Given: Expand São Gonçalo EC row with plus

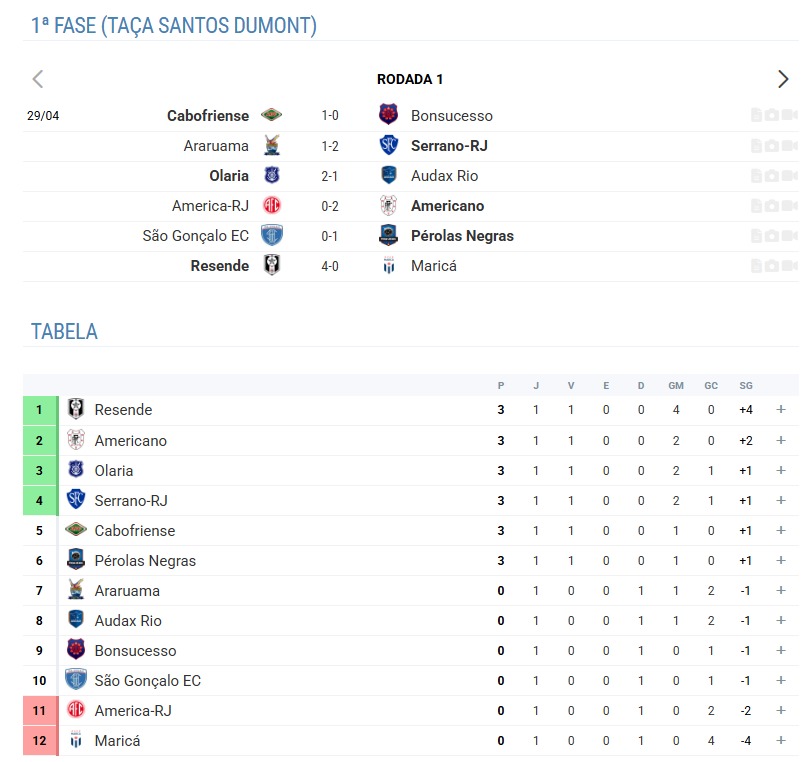Looking at the screenshot, I should pyautogui.click(x=781, y=681).
